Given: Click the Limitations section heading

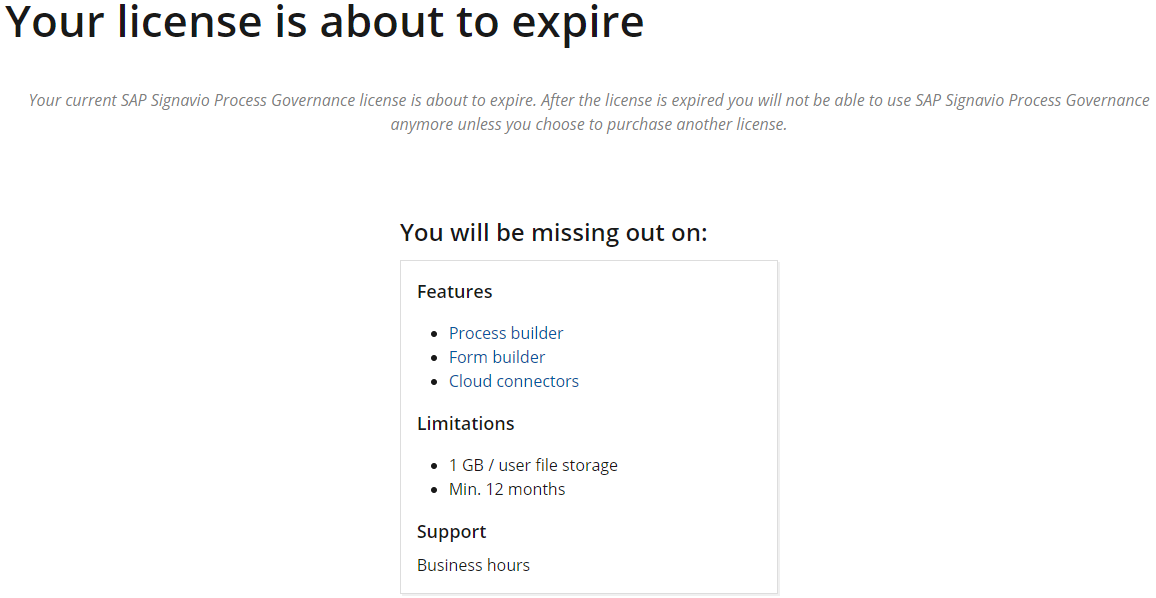Looking at the screenshot, I should pos(465,423).
